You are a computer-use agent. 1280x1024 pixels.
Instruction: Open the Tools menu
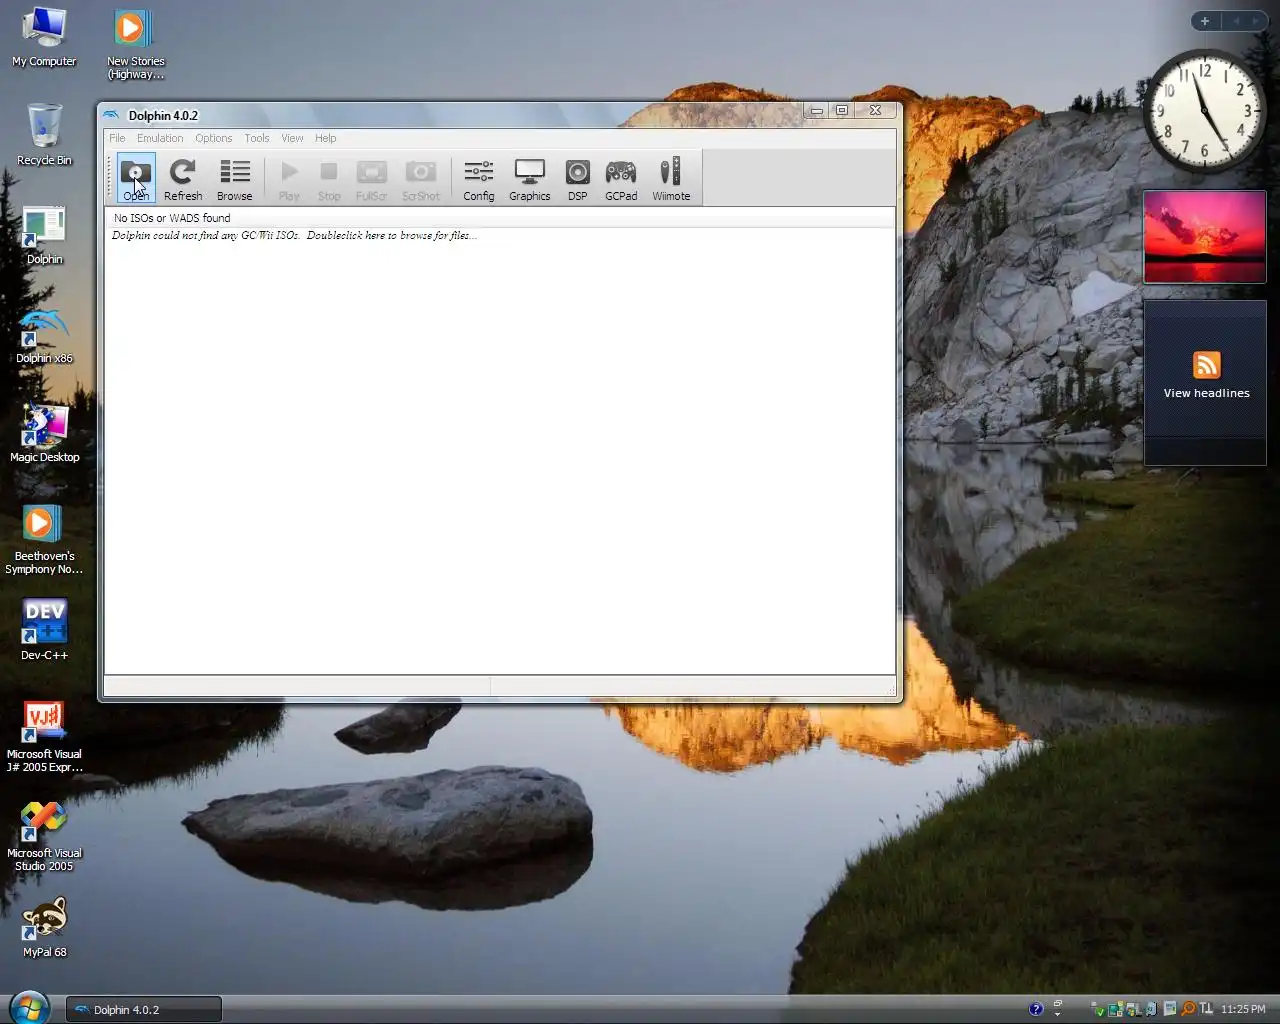257,138
